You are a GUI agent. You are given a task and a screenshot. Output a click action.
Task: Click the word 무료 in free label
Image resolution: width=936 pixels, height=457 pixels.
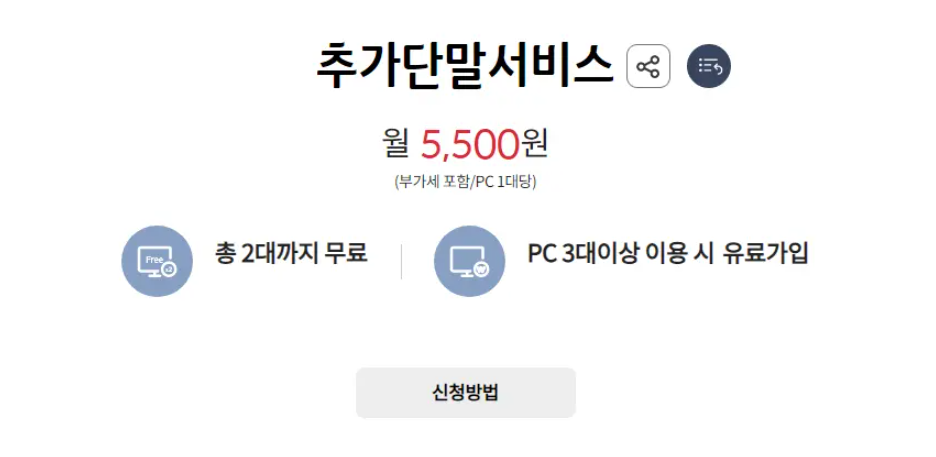(x=346, y=254)
